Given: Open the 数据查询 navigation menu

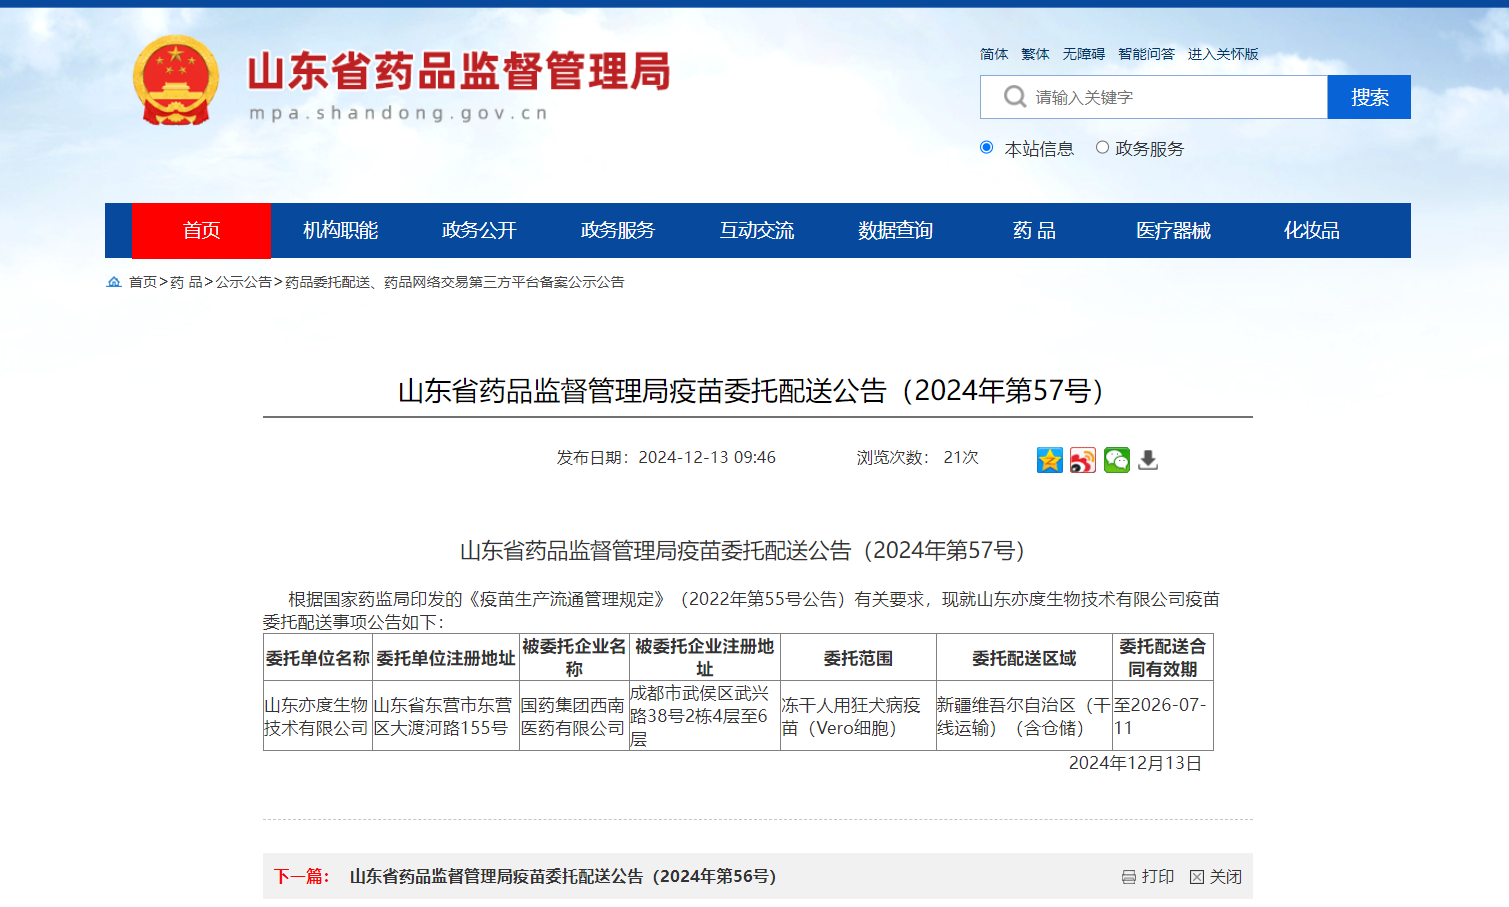Looking at the screenshot, I should pyautogui.click(x=895, y=231).
